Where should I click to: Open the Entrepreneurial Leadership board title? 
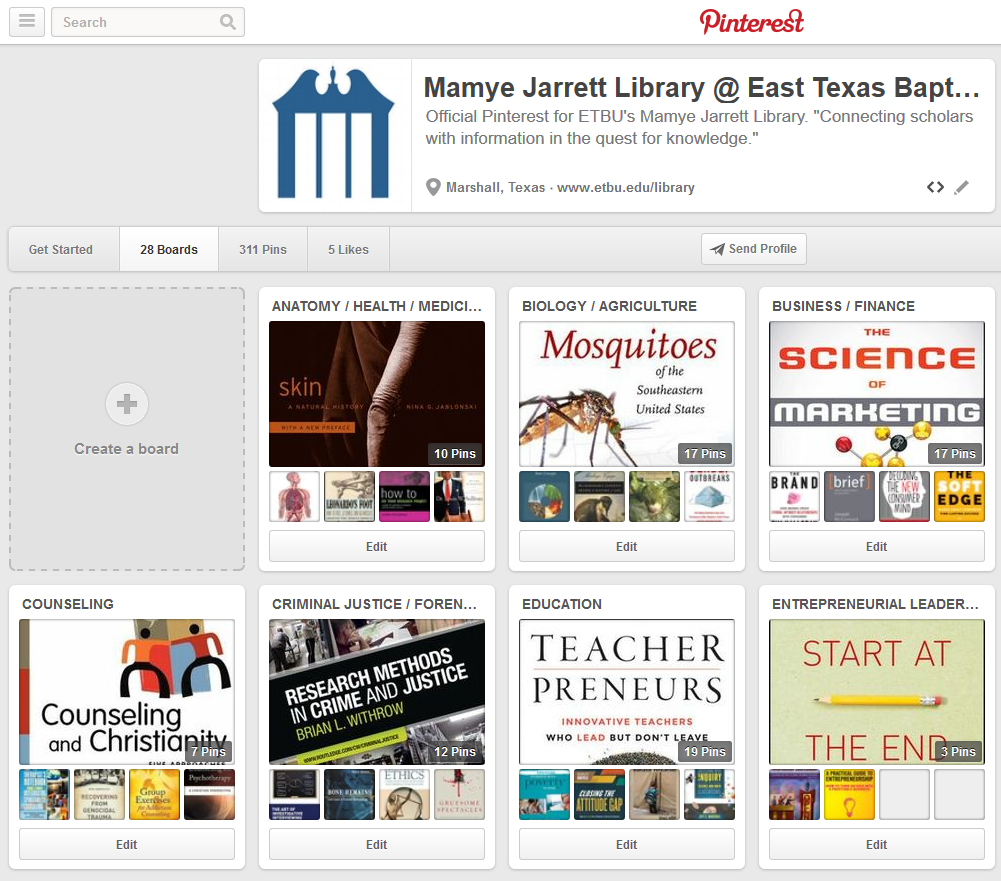875,605
